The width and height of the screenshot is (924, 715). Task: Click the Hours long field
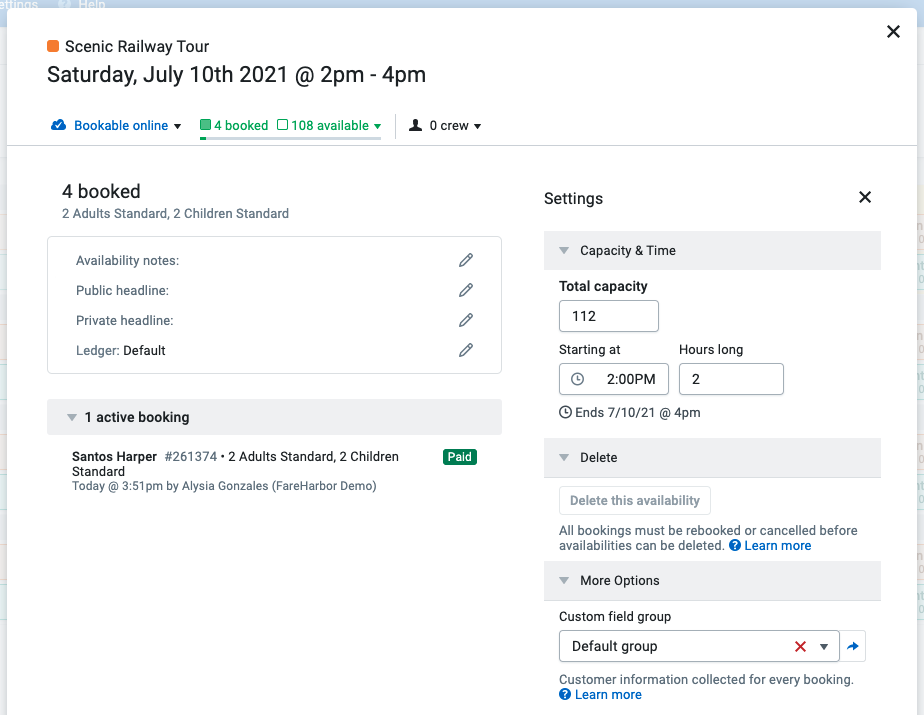731,379
